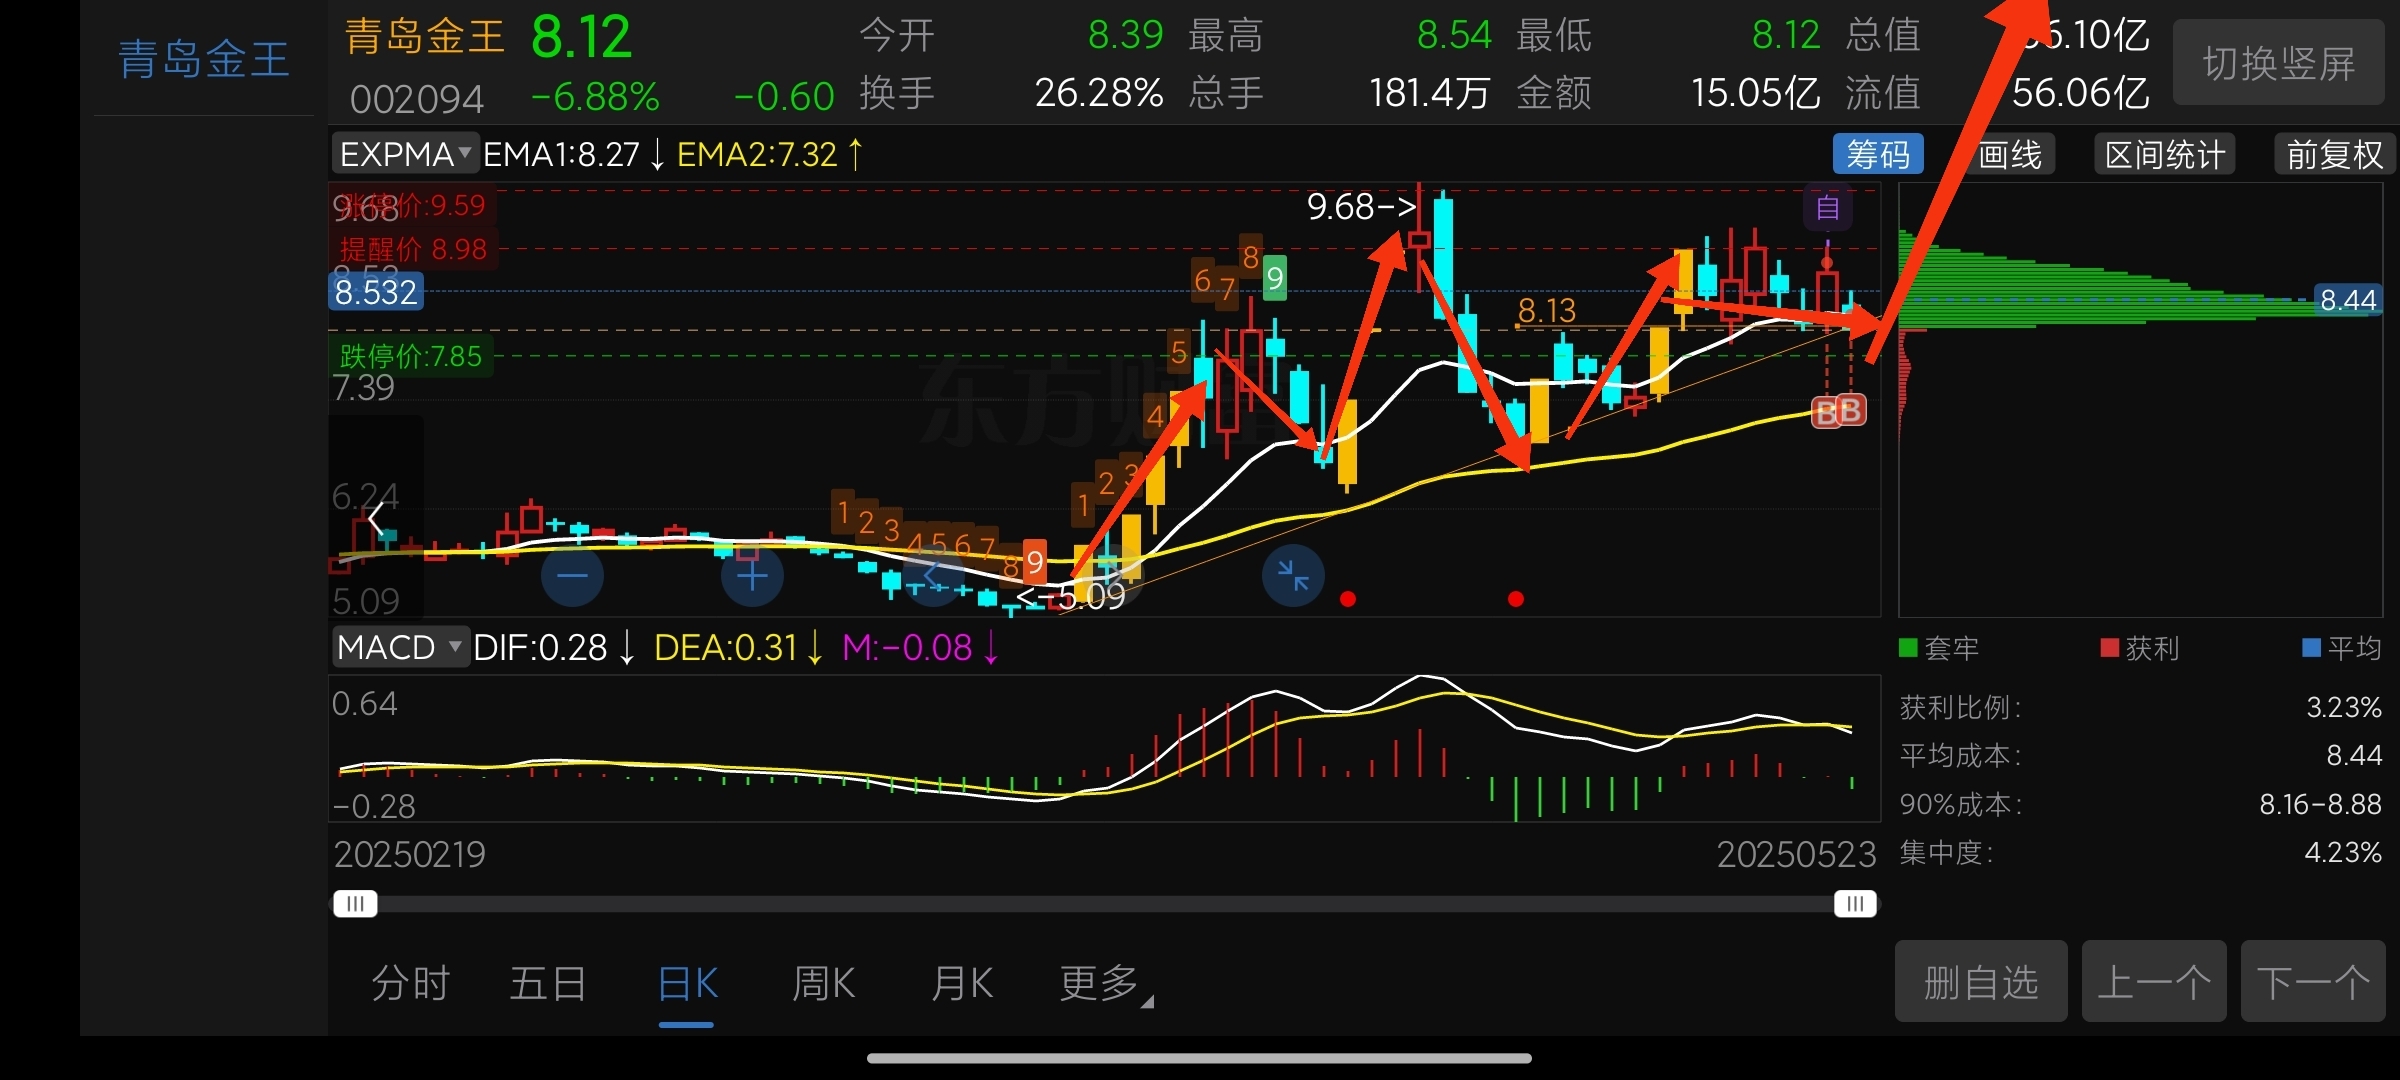Tap the 获利 red legend entry

pyautogui.click(x=2140, y=648)
